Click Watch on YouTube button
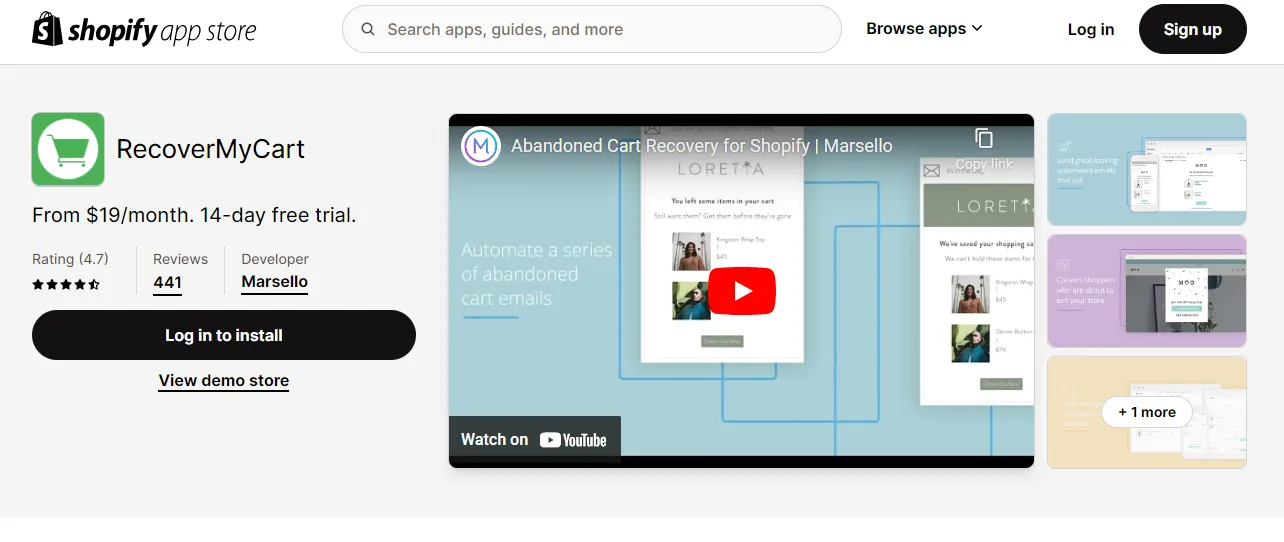The width and height of the screenshot is (1284, 542). click(534, 439)
